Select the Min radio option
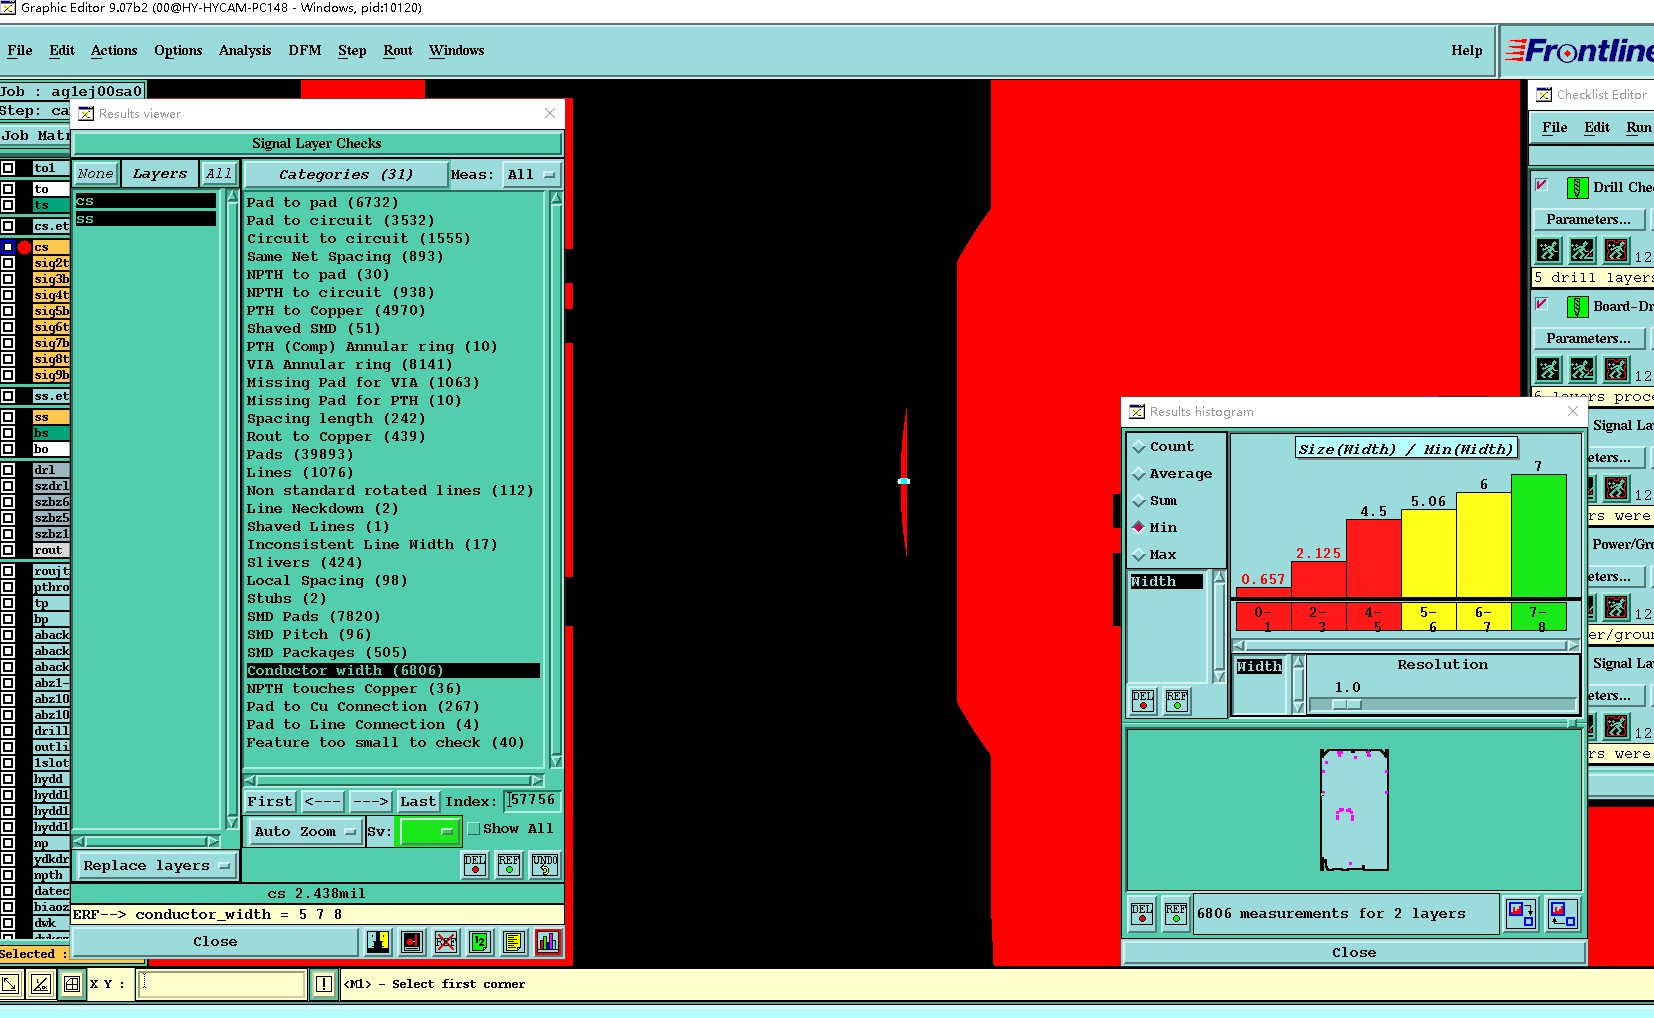The height and width of the screenshot is (1018, 1654). click(1138, 528)
